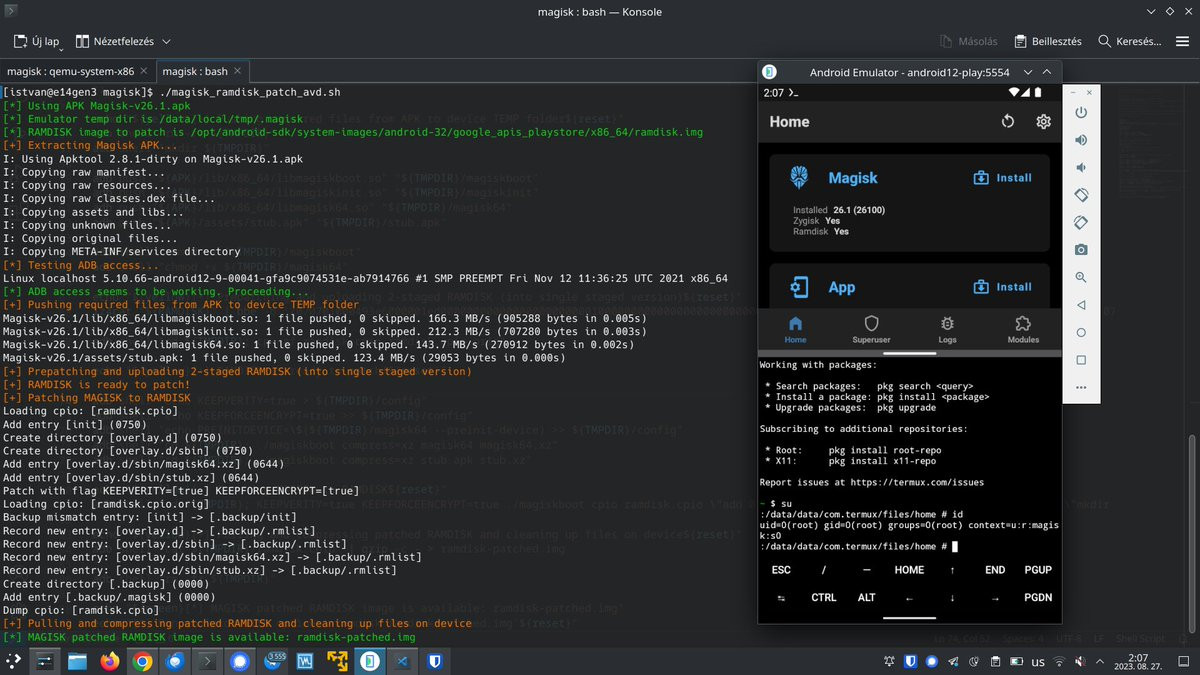Launch Firefox from the taskbar

(x=110, y=661)
